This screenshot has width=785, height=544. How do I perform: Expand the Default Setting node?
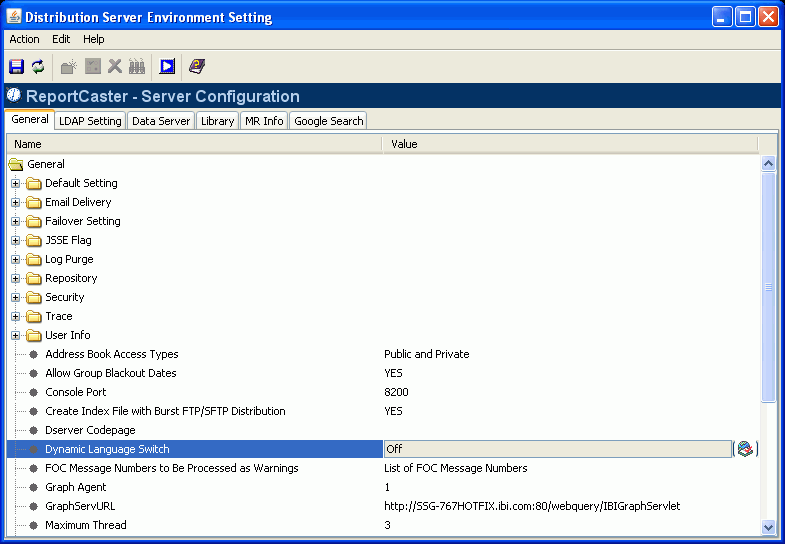tap(16, 183)
